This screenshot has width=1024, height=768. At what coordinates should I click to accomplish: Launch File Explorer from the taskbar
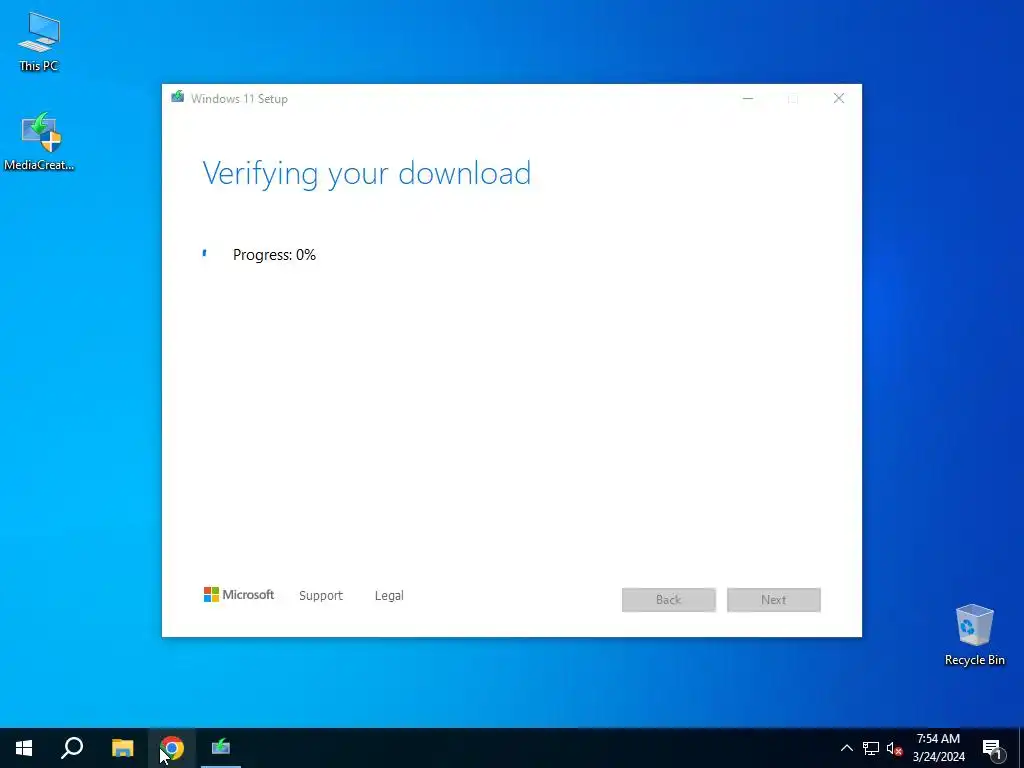[x=122, y=748]
